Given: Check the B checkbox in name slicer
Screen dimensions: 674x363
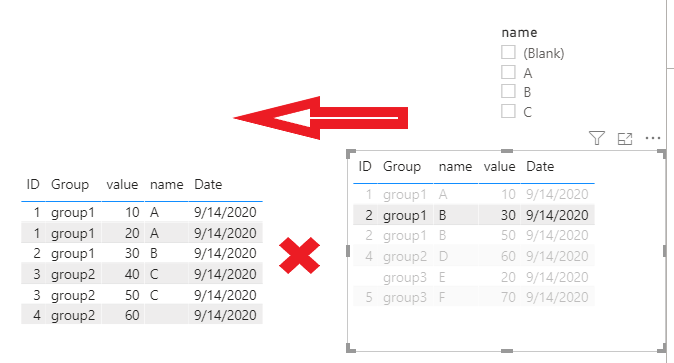Looking at the screenshot, I should (508, 92).
